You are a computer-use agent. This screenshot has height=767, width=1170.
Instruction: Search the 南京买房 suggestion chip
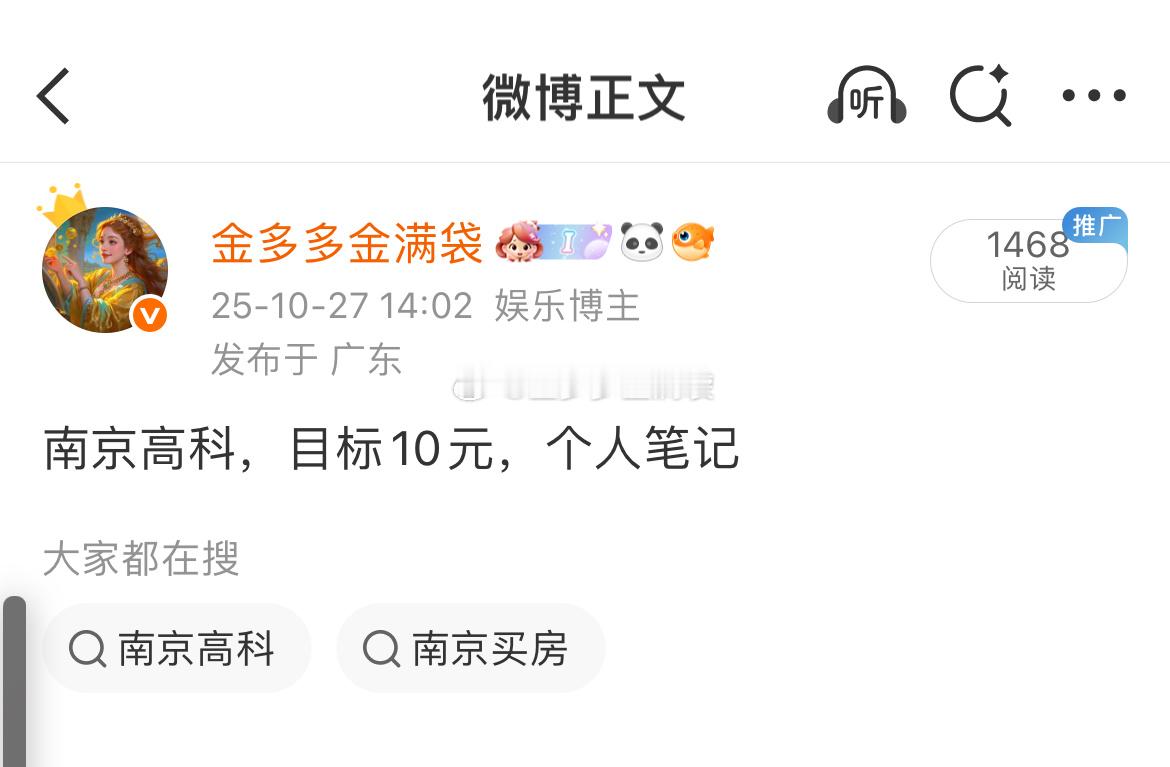click(x=470, y=648)
